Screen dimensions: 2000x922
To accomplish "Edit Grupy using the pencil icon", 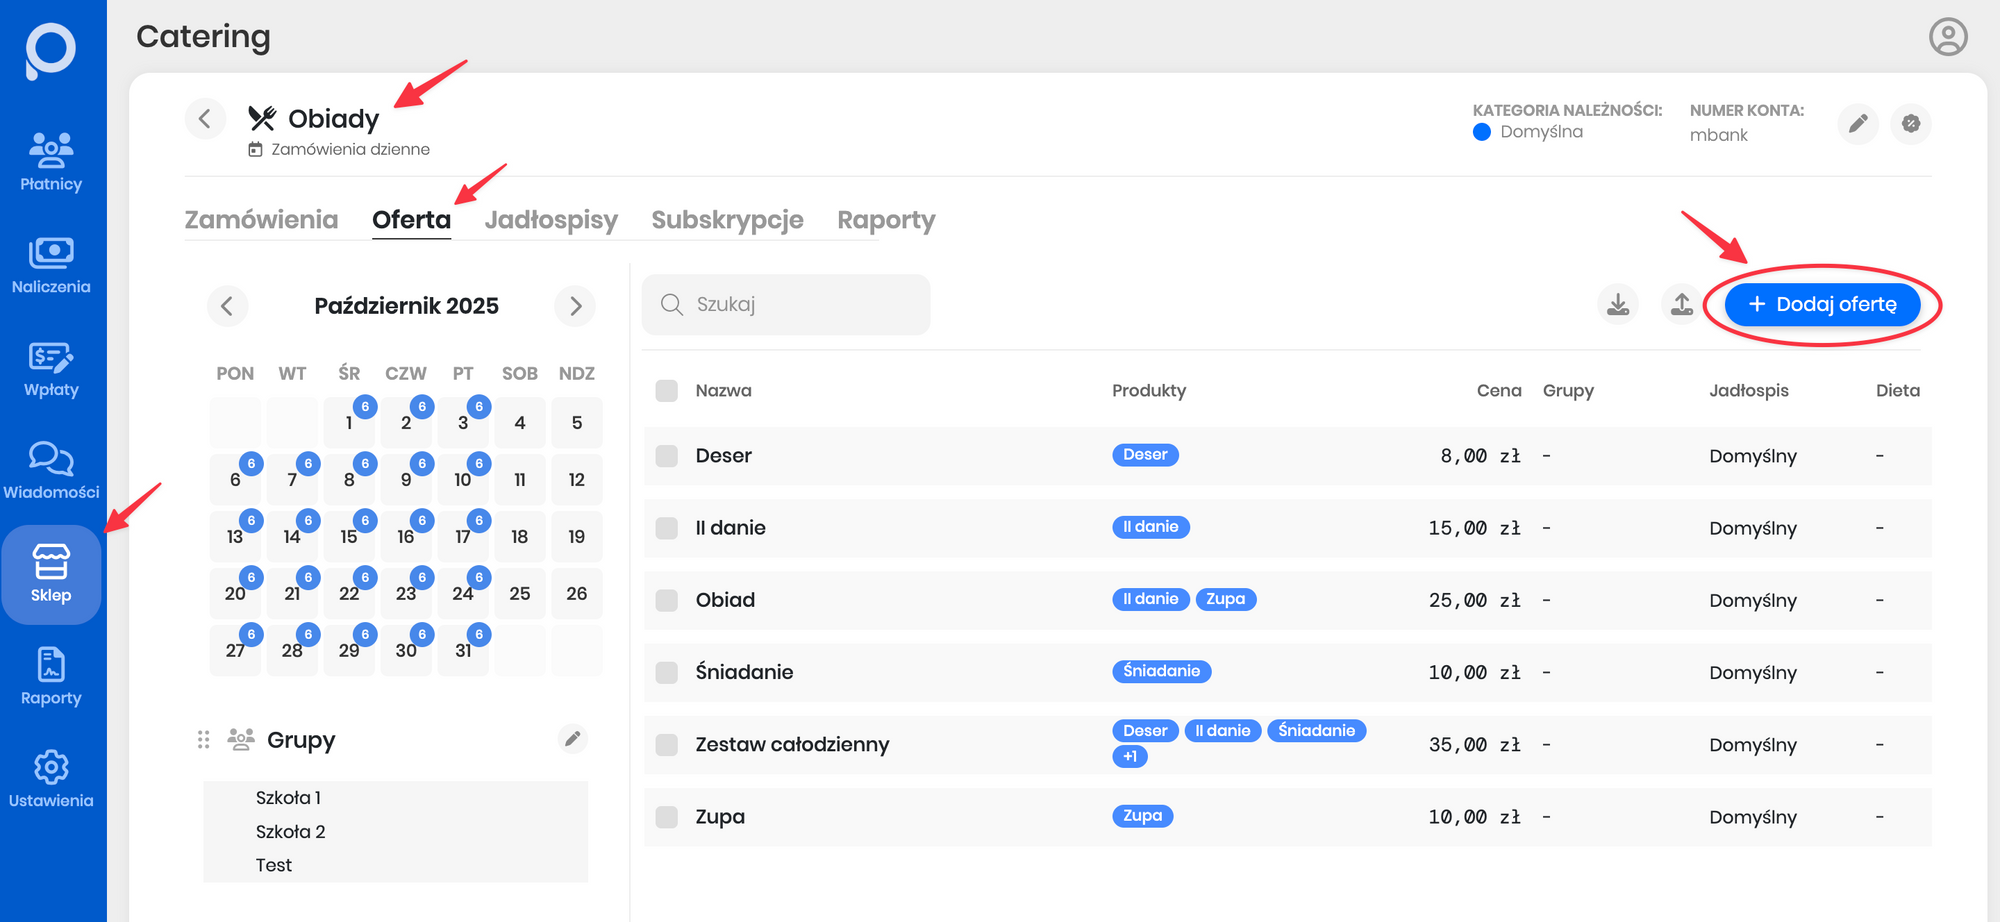I will [572, 739].
